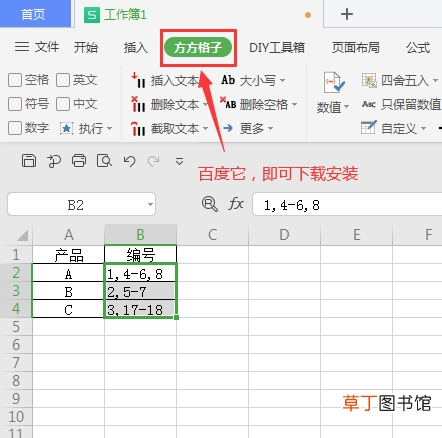Click the Save icon in quick toolbar
The height and width of the screenshot is (438, 442).
coord(29,161)
